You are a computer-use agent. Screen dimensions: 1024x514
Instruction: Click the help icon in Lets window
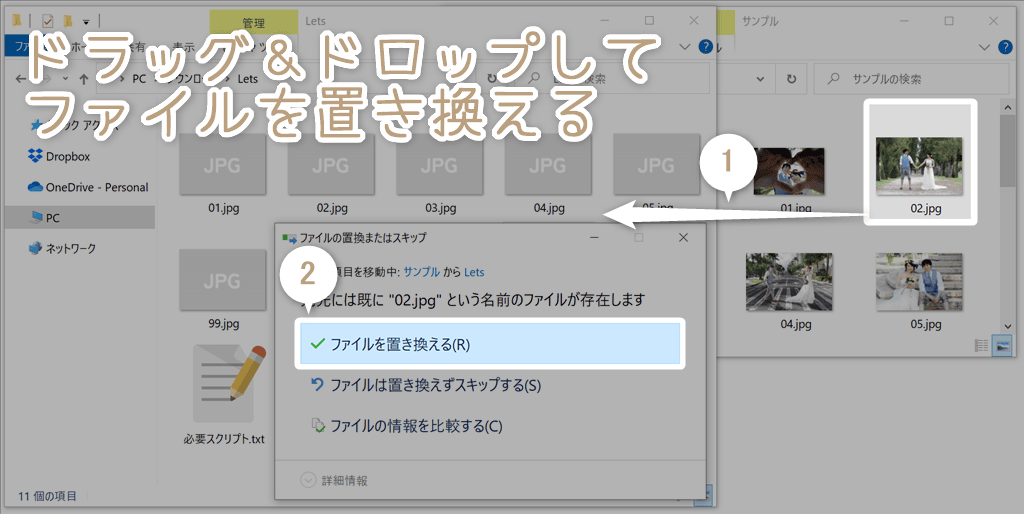(x=705, y=47)
